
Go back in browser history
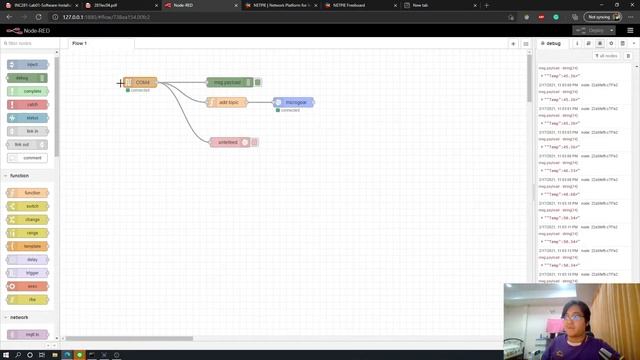point(9,17)
